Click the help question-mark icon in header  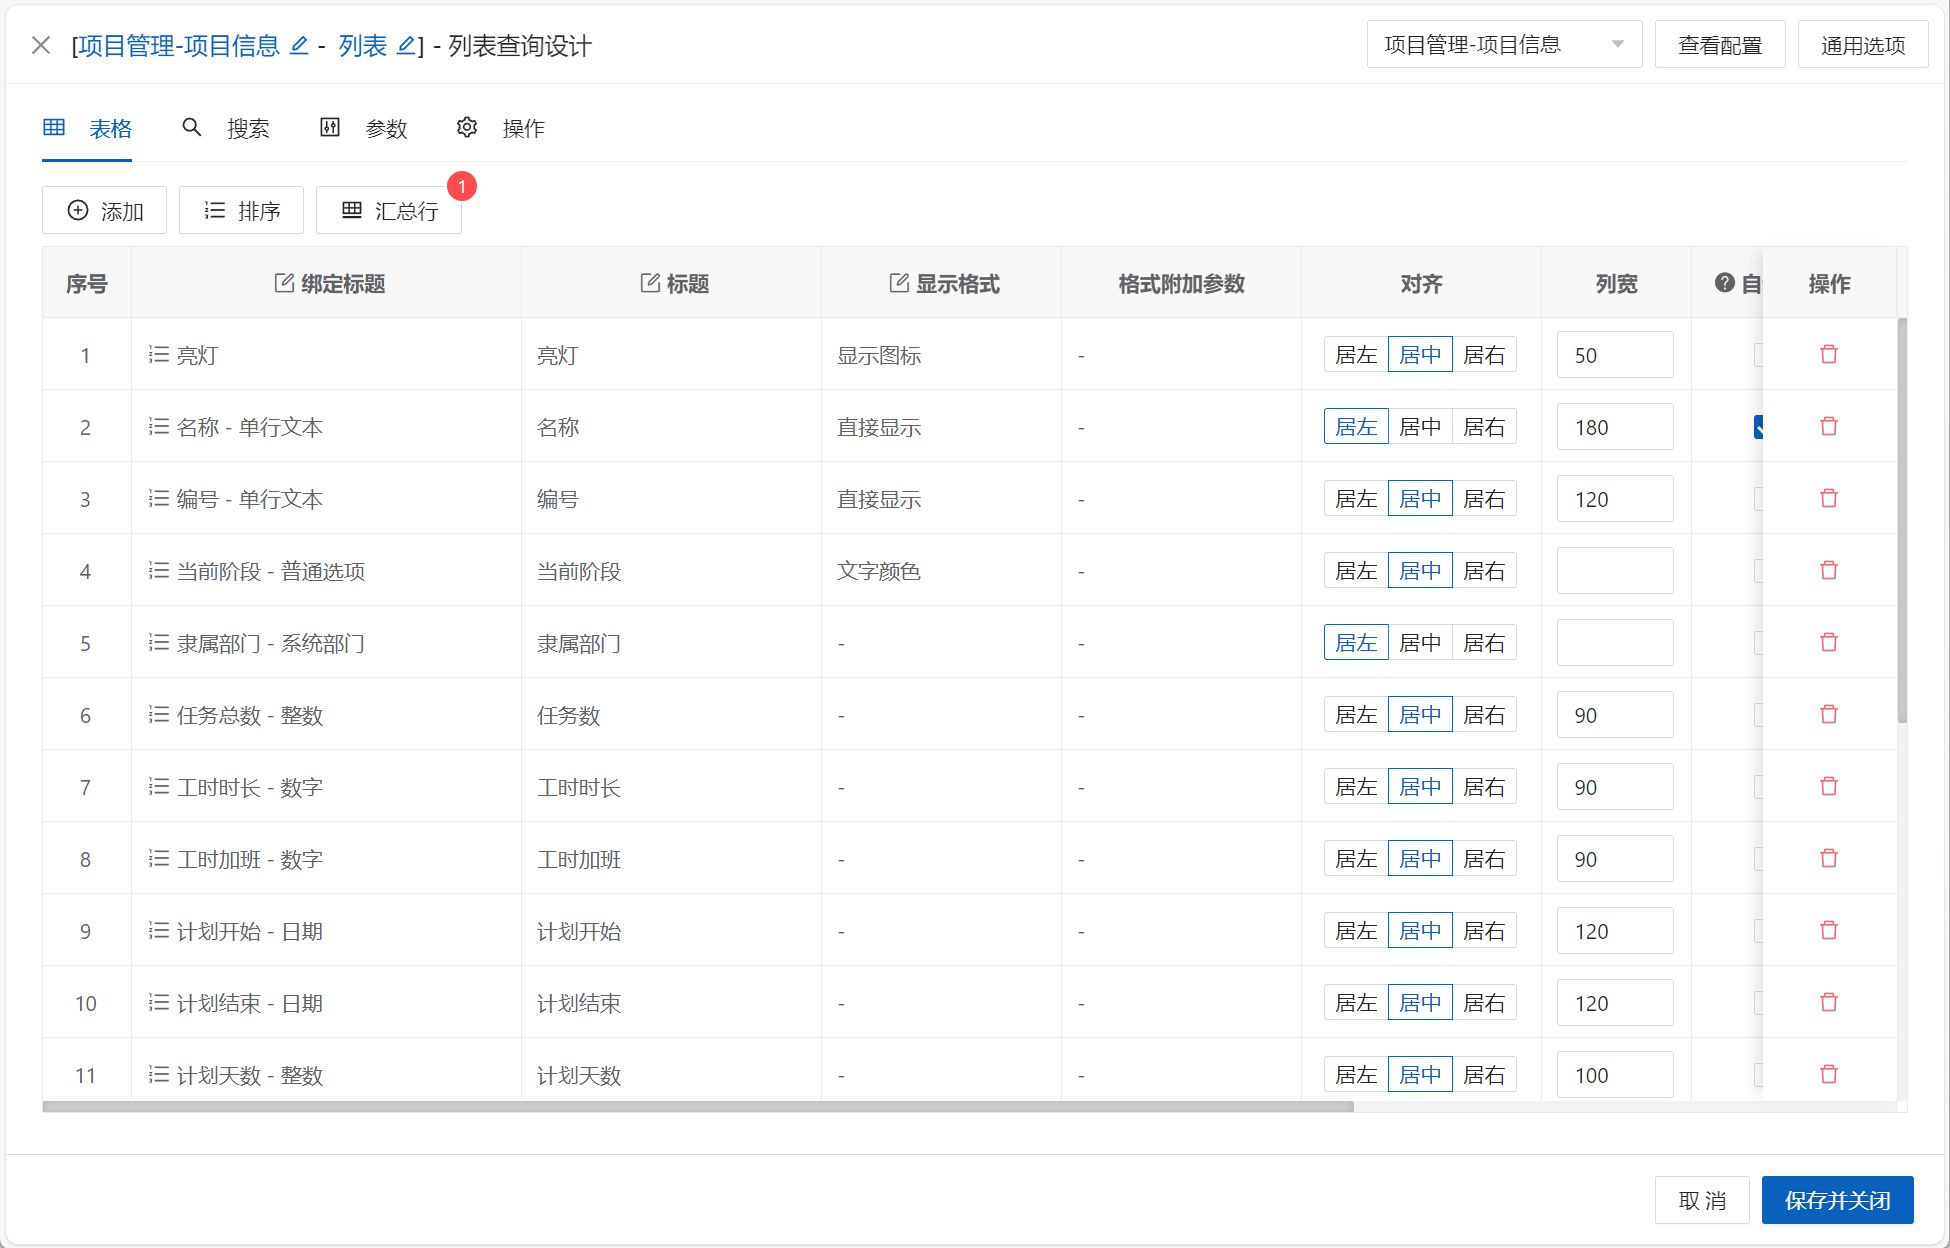1724,283
